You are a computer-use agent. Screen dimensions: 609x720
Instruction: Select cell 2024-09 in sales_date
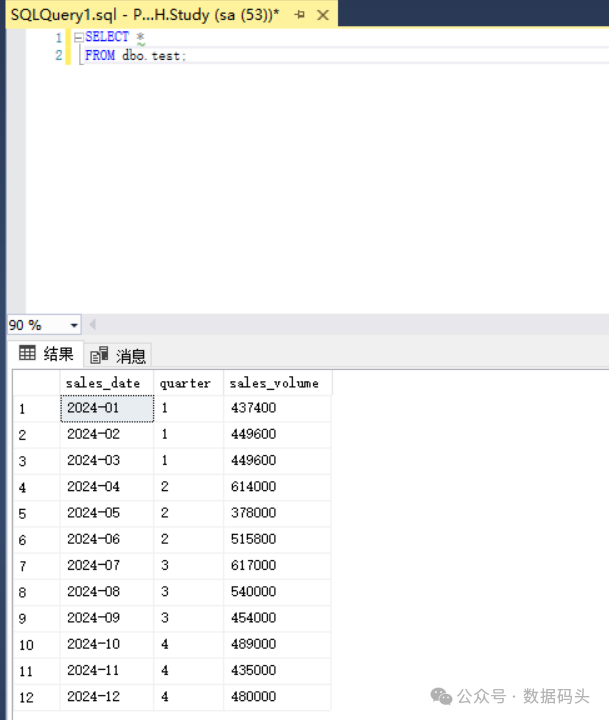107,618
